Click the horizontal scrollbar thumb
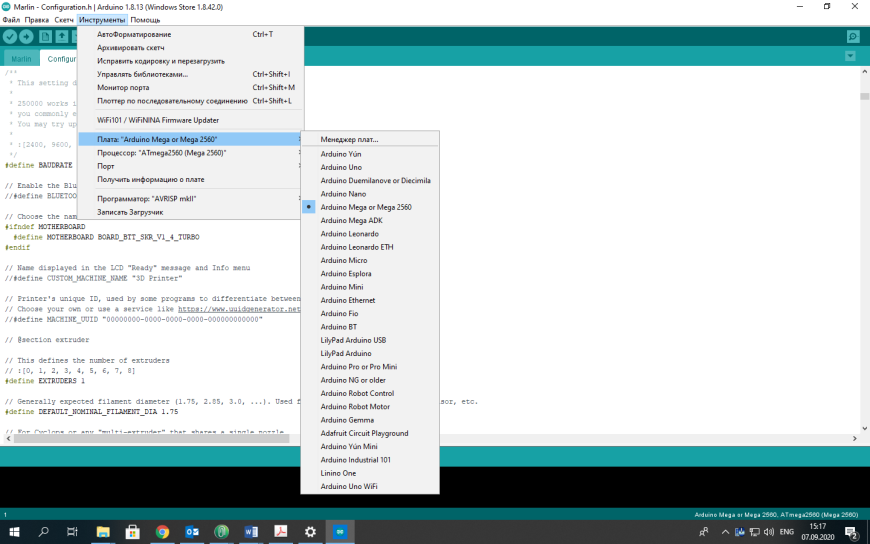870x544 pixels. click(x=151, y=439)
